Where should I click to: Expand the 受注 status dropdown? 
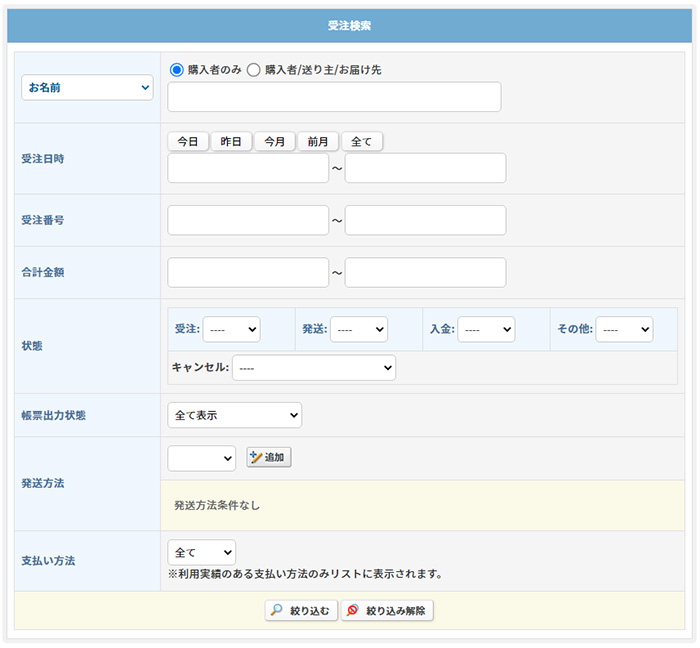(232, 329)
